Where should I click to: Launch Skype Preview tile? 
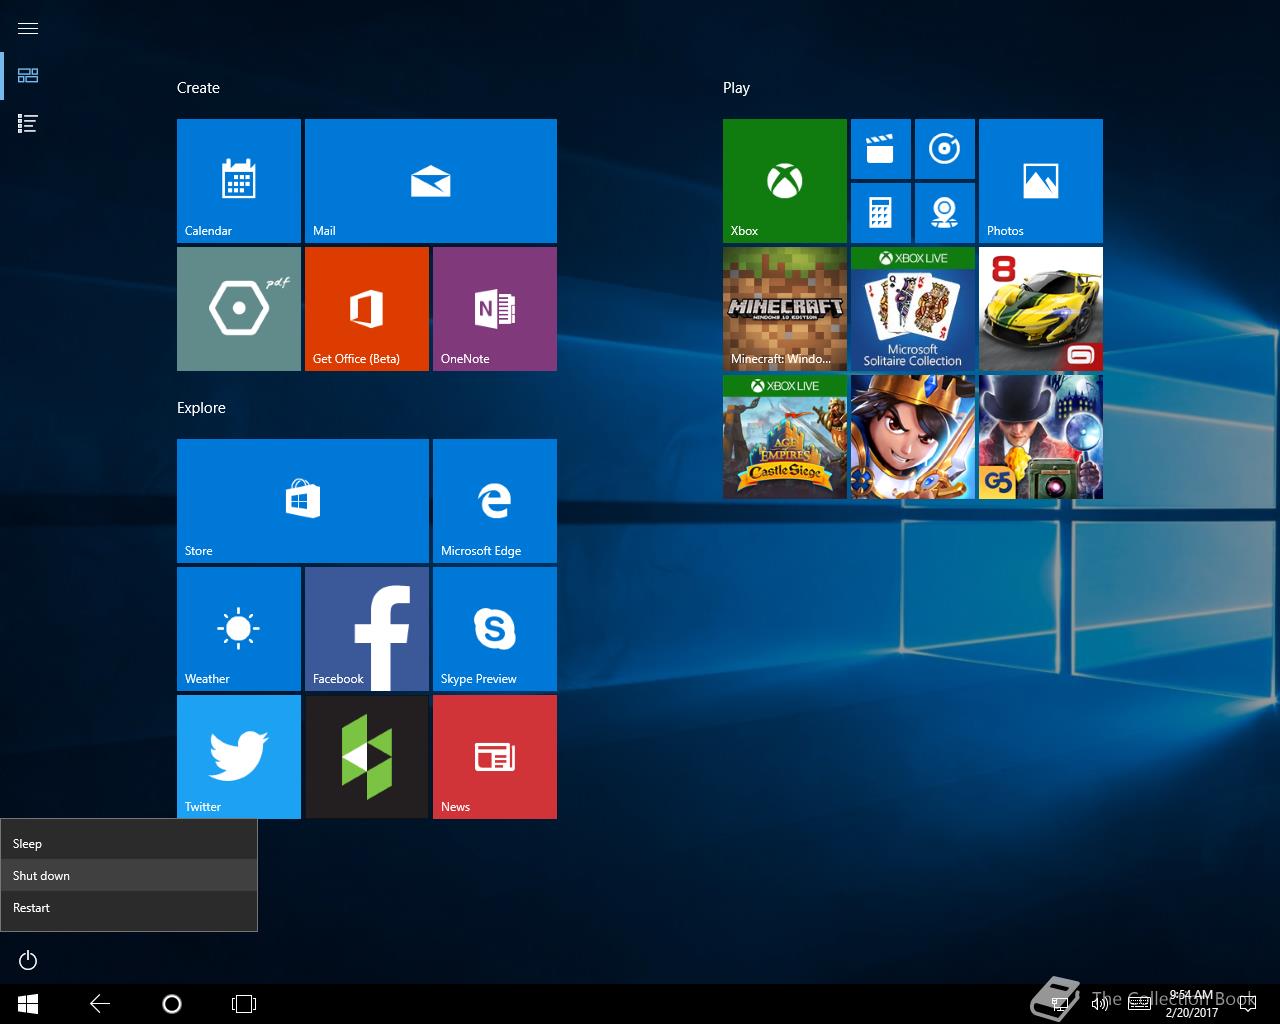pyautogui.click(x=495, y=629)
